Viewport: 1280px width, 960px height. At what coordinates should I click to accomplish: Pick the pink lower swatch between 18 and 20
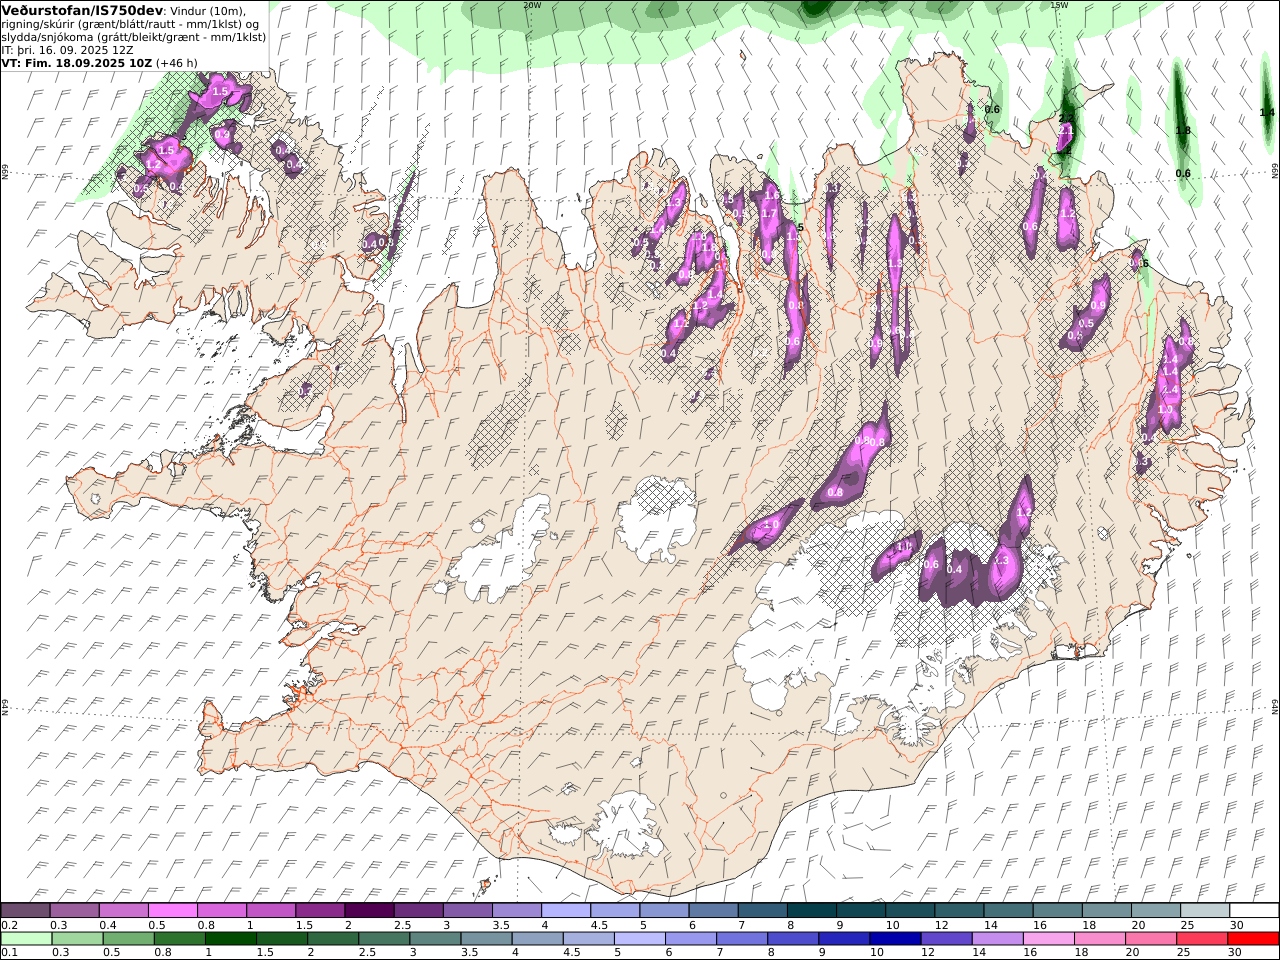click(1099, 939)
